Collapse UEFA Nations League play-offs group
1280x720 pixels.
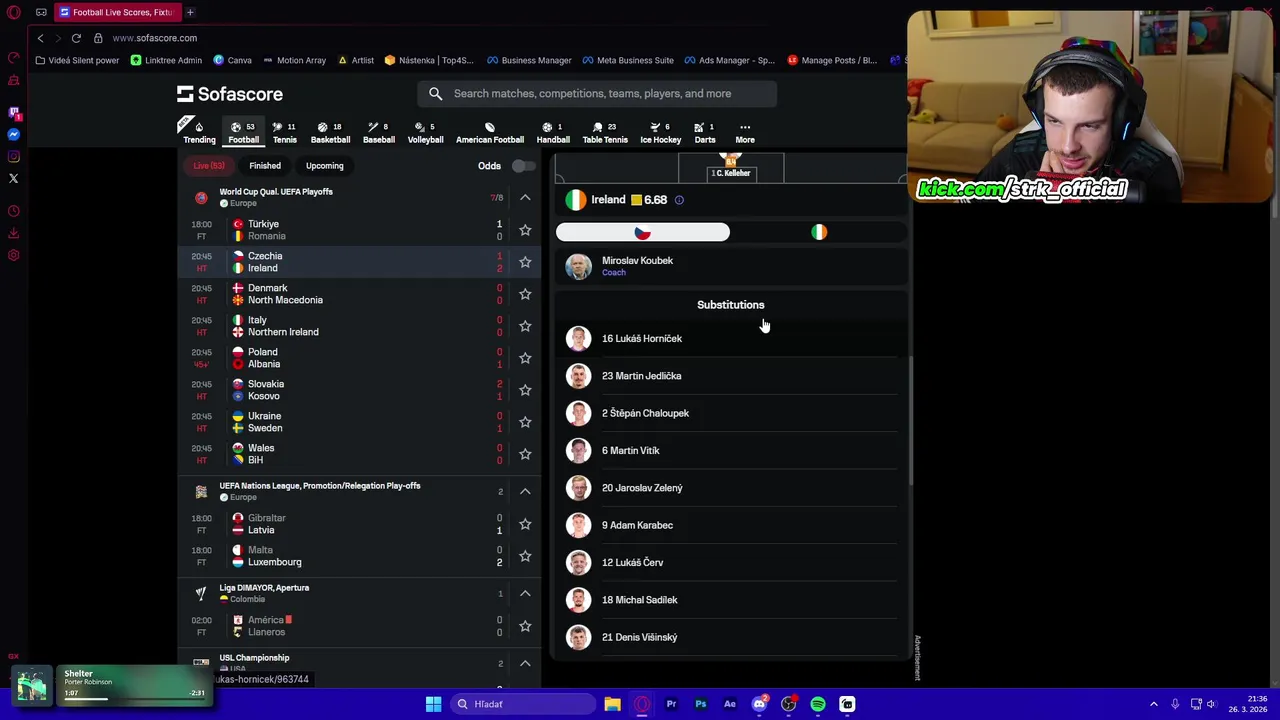(x=525, y=491)
